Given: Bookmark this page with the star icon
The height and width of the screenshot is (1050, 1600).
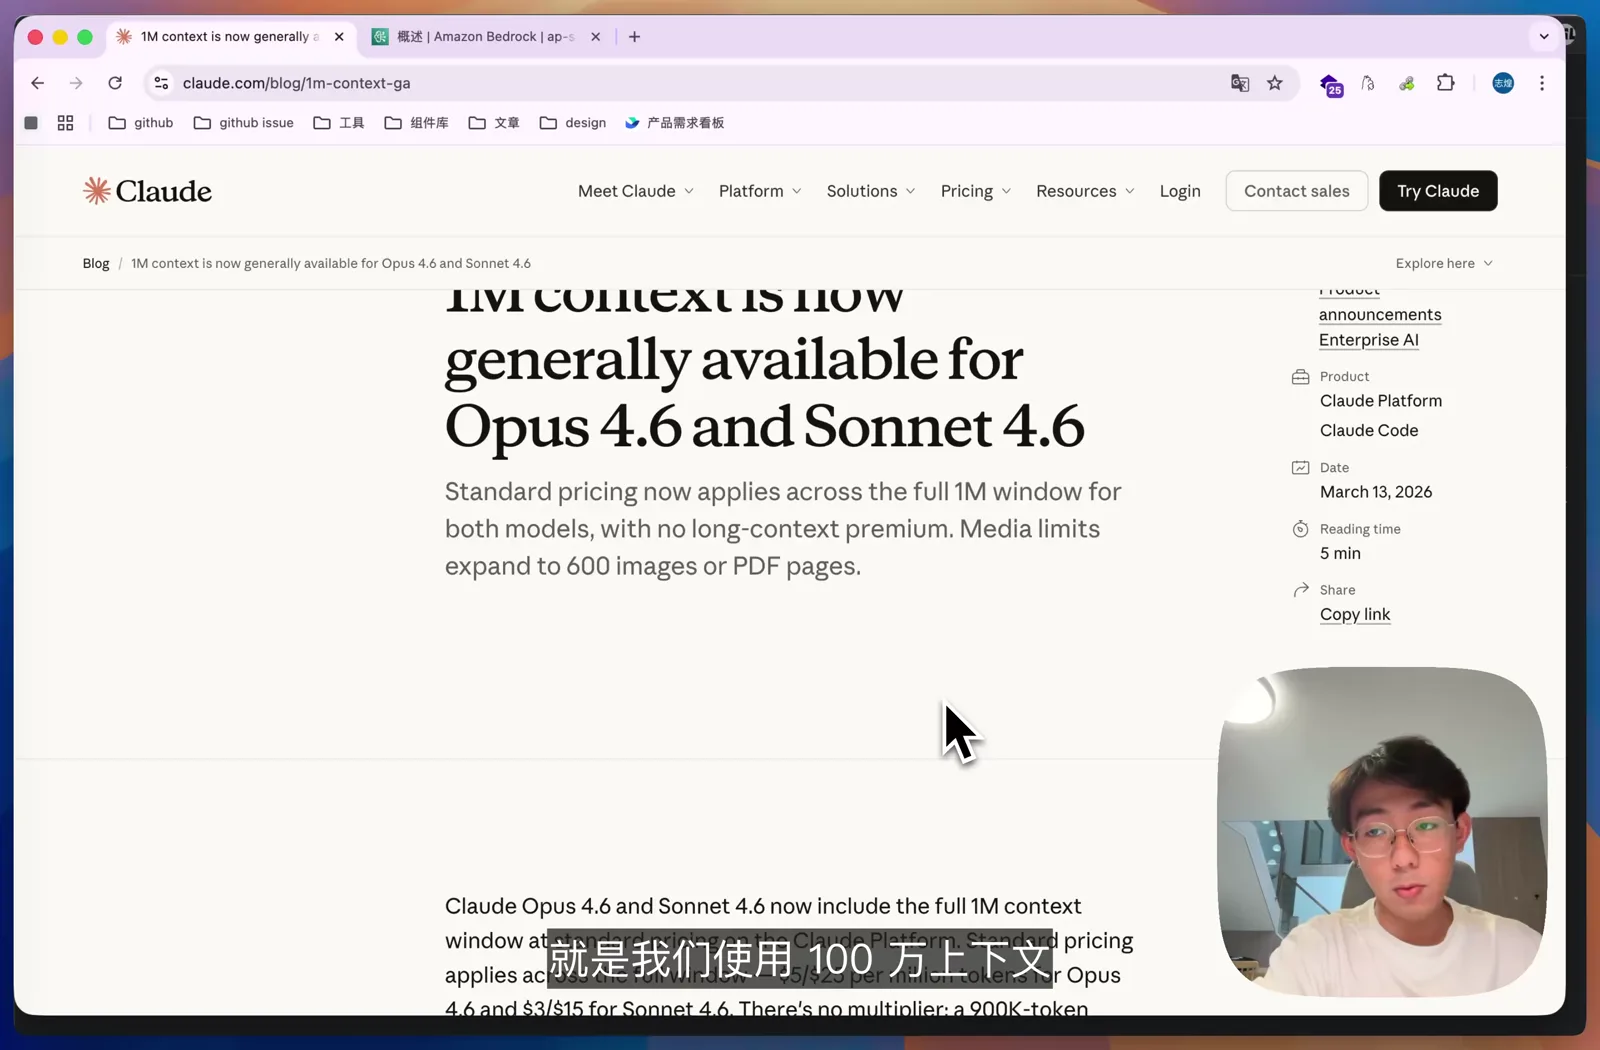Looking at the screenshot, I should [x=1275, y=83].
